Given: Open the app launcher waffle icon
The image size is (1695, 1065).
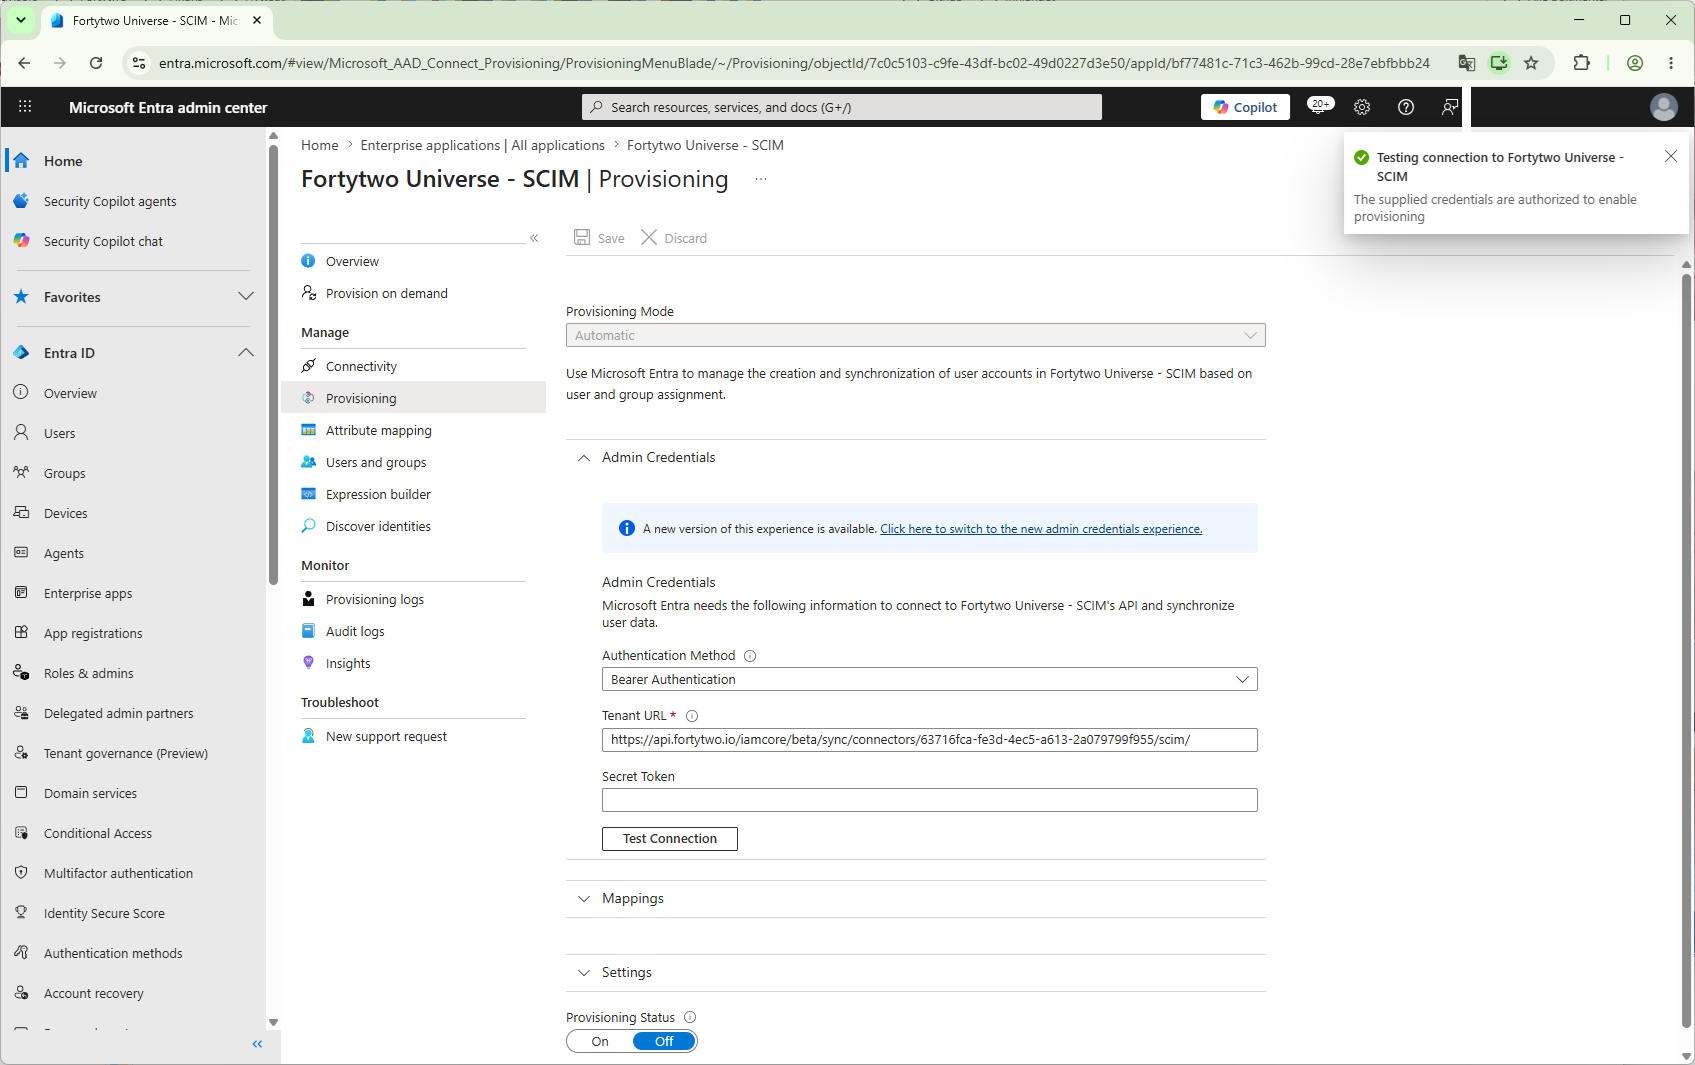Looking at the screenshot, I should (25, 107).
